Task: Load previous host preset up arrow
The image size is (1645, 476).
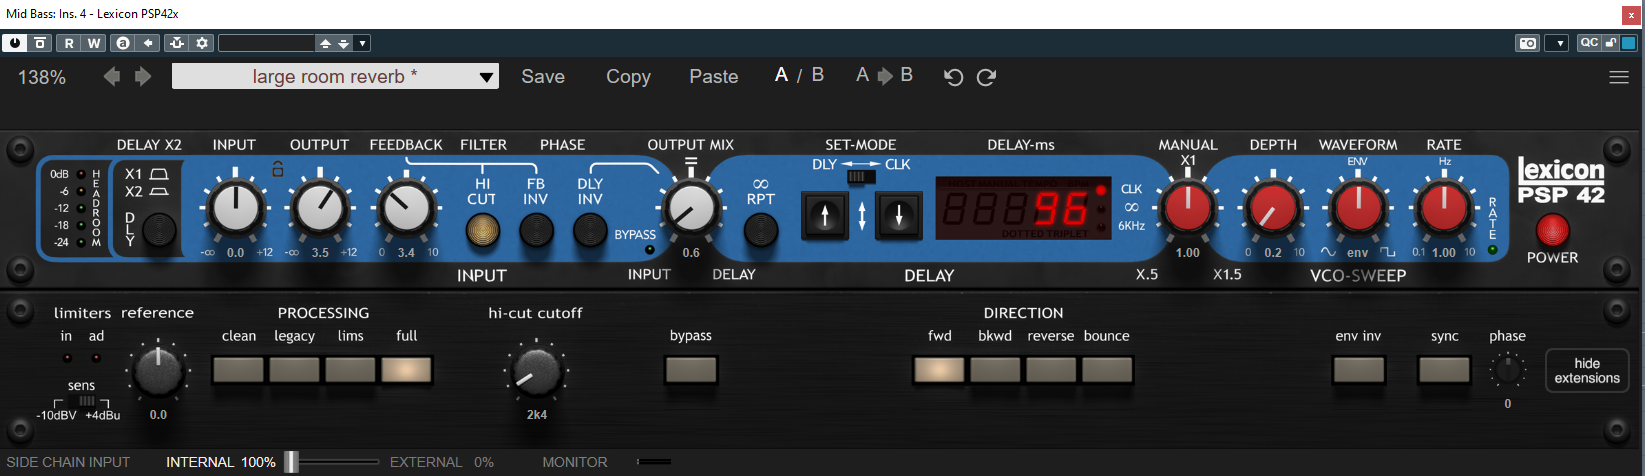Action: click(325, 43)
